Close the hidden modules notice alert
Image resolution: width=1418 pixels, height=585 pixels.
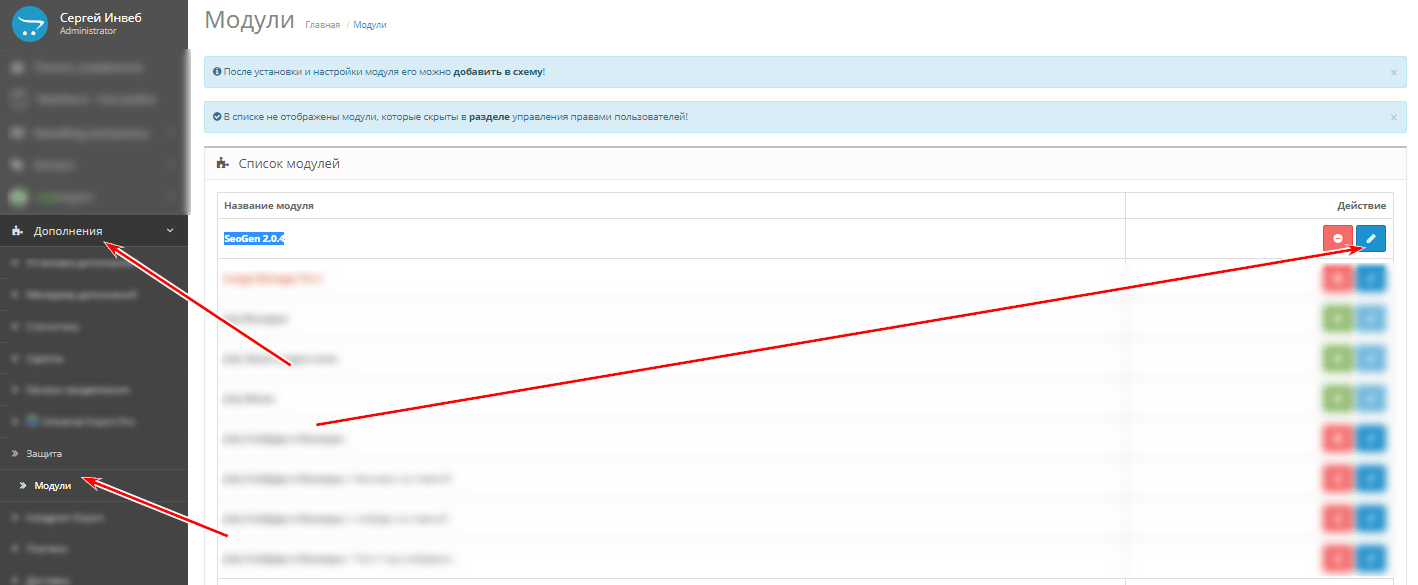(x=1394, y=117)
